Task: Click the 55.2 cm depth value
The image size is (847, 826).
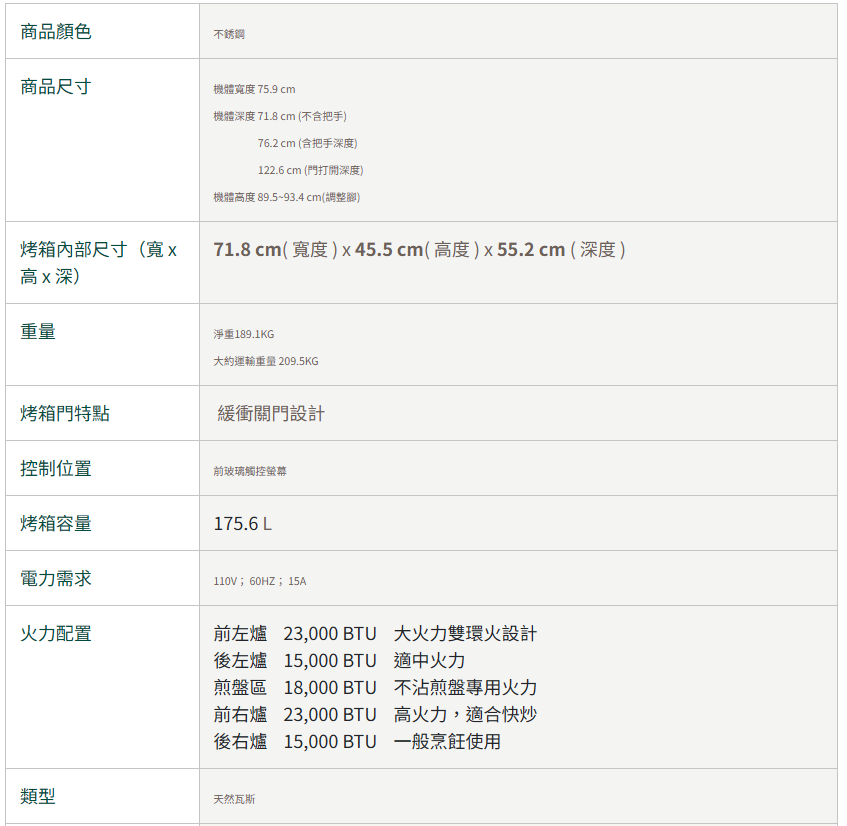Action: [x=531, y=250]
